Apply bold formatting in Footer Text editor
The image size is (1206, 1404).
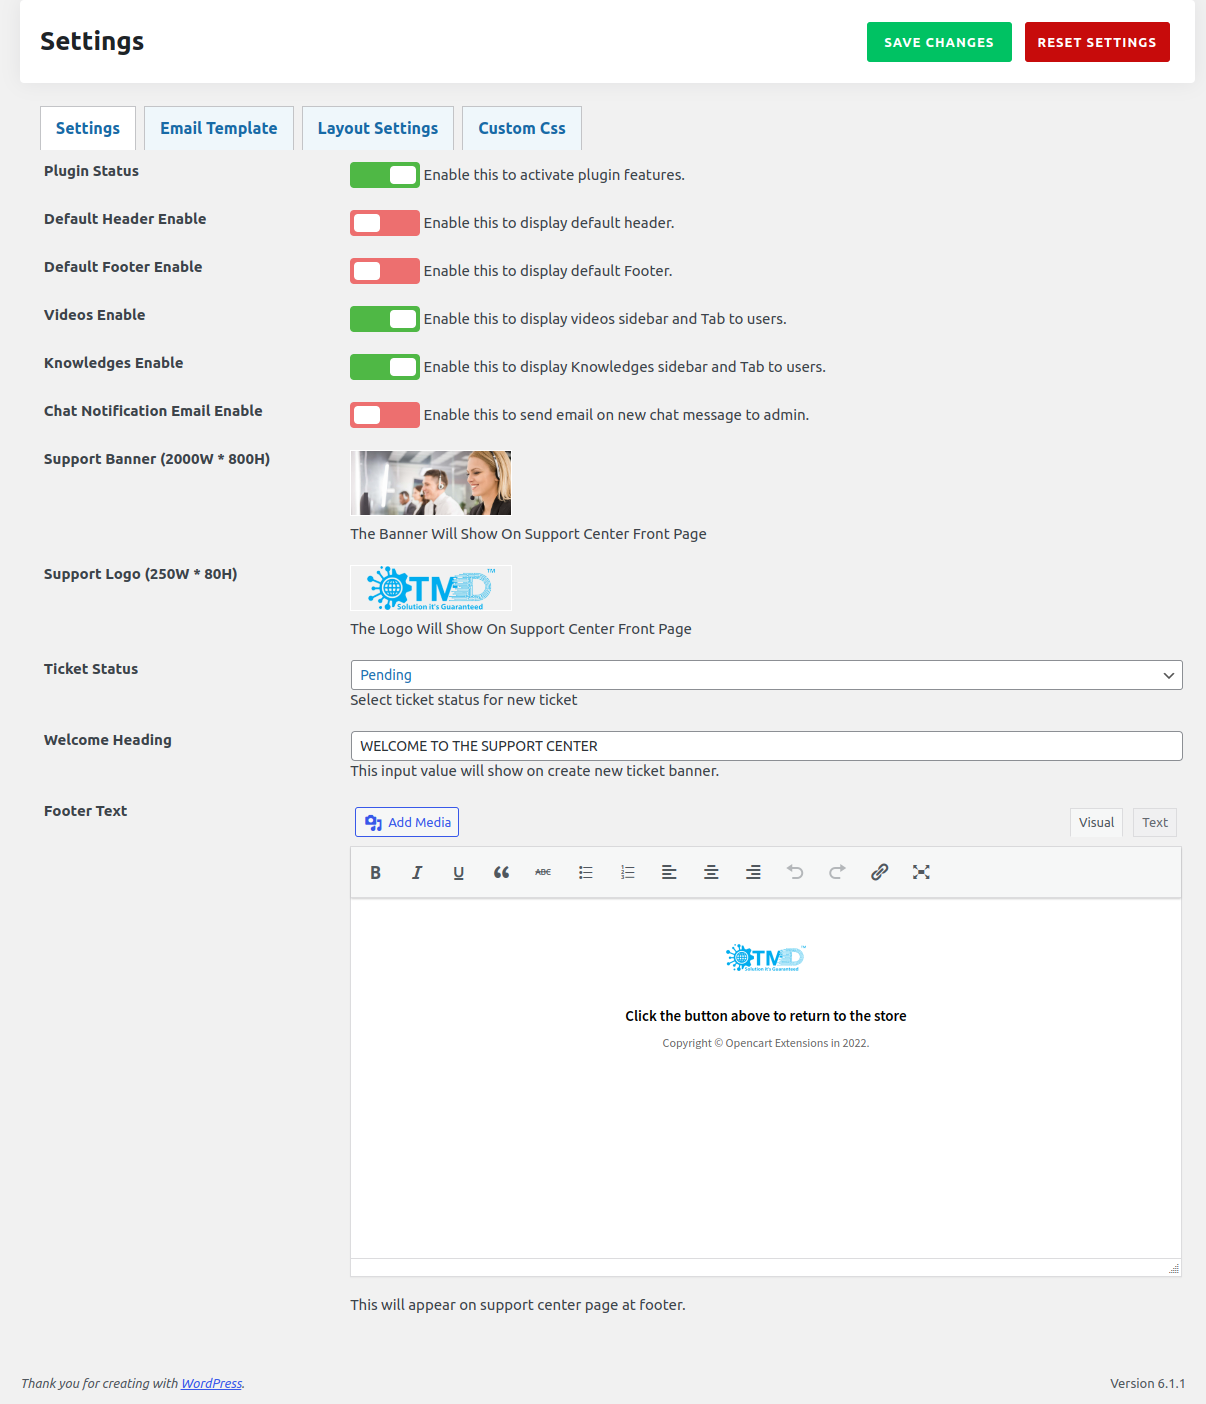375,872
